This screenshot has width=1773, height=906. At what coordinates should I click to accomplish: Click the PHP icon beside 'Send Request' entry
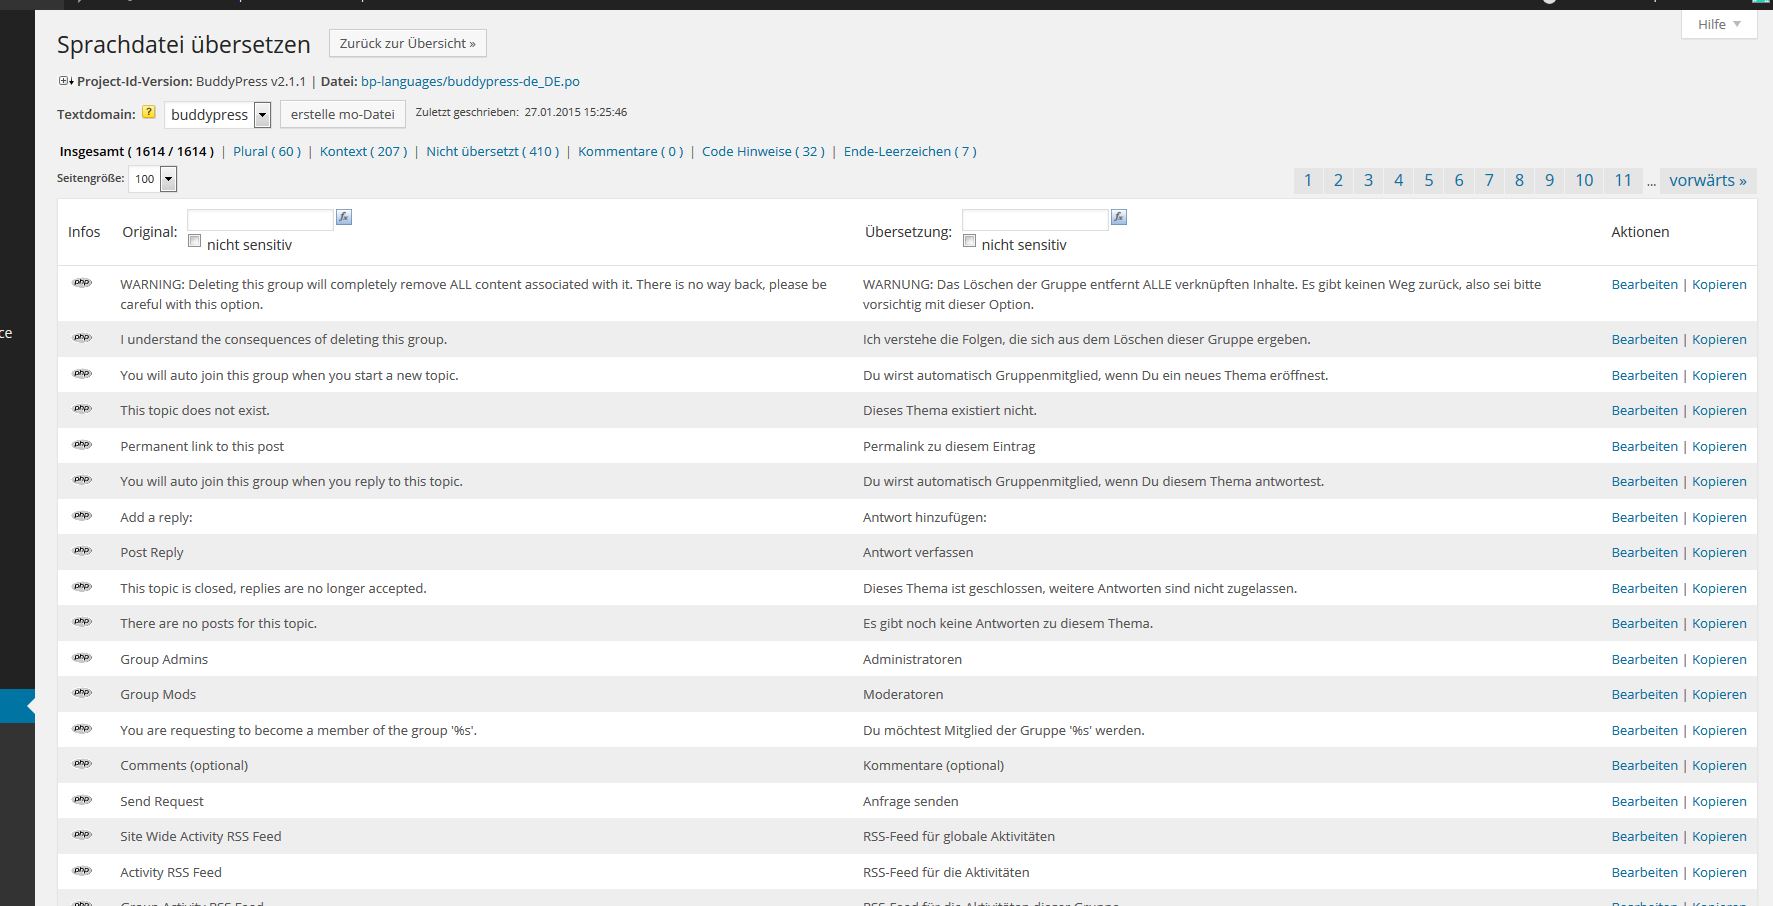(x=83, y=800)
